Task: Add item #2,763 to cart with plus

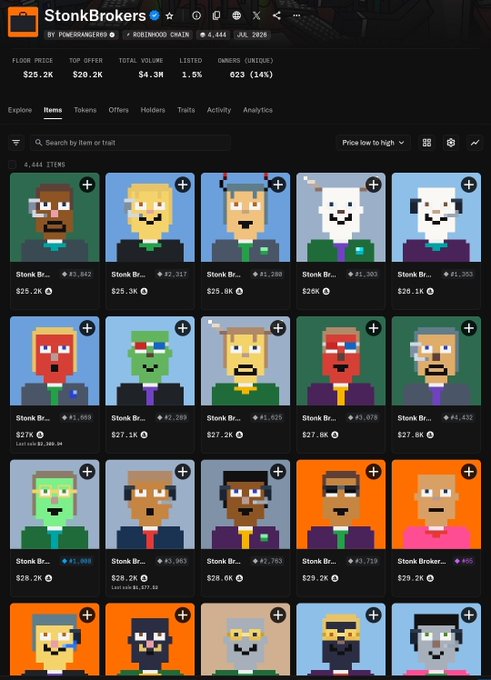Action: pyautogui.click(x=278, y=472)
